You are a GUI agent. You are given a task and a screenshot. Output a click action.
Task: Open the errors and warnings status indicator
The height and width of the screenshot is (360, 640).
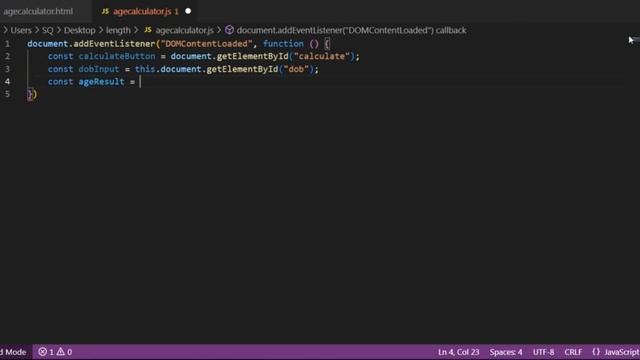click(x=55, y=352)
